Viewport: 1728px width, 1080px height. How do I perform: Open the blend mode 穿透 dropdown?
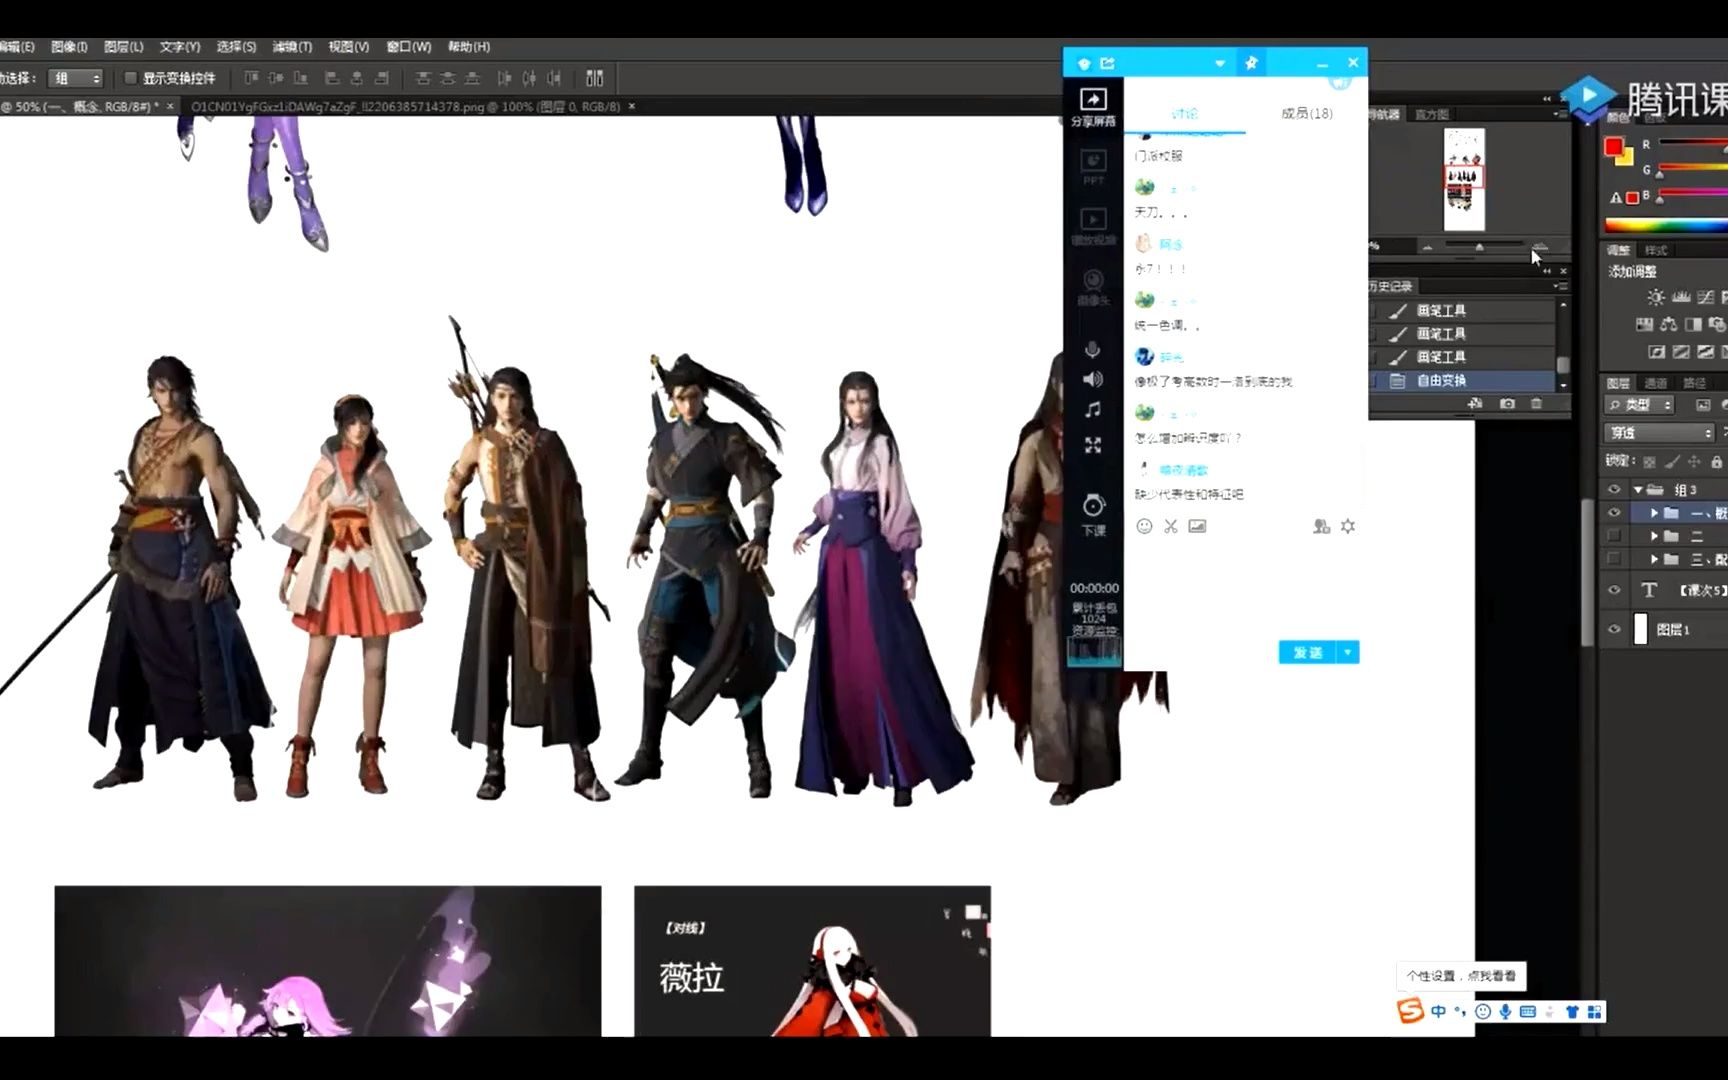(1660, 433)
